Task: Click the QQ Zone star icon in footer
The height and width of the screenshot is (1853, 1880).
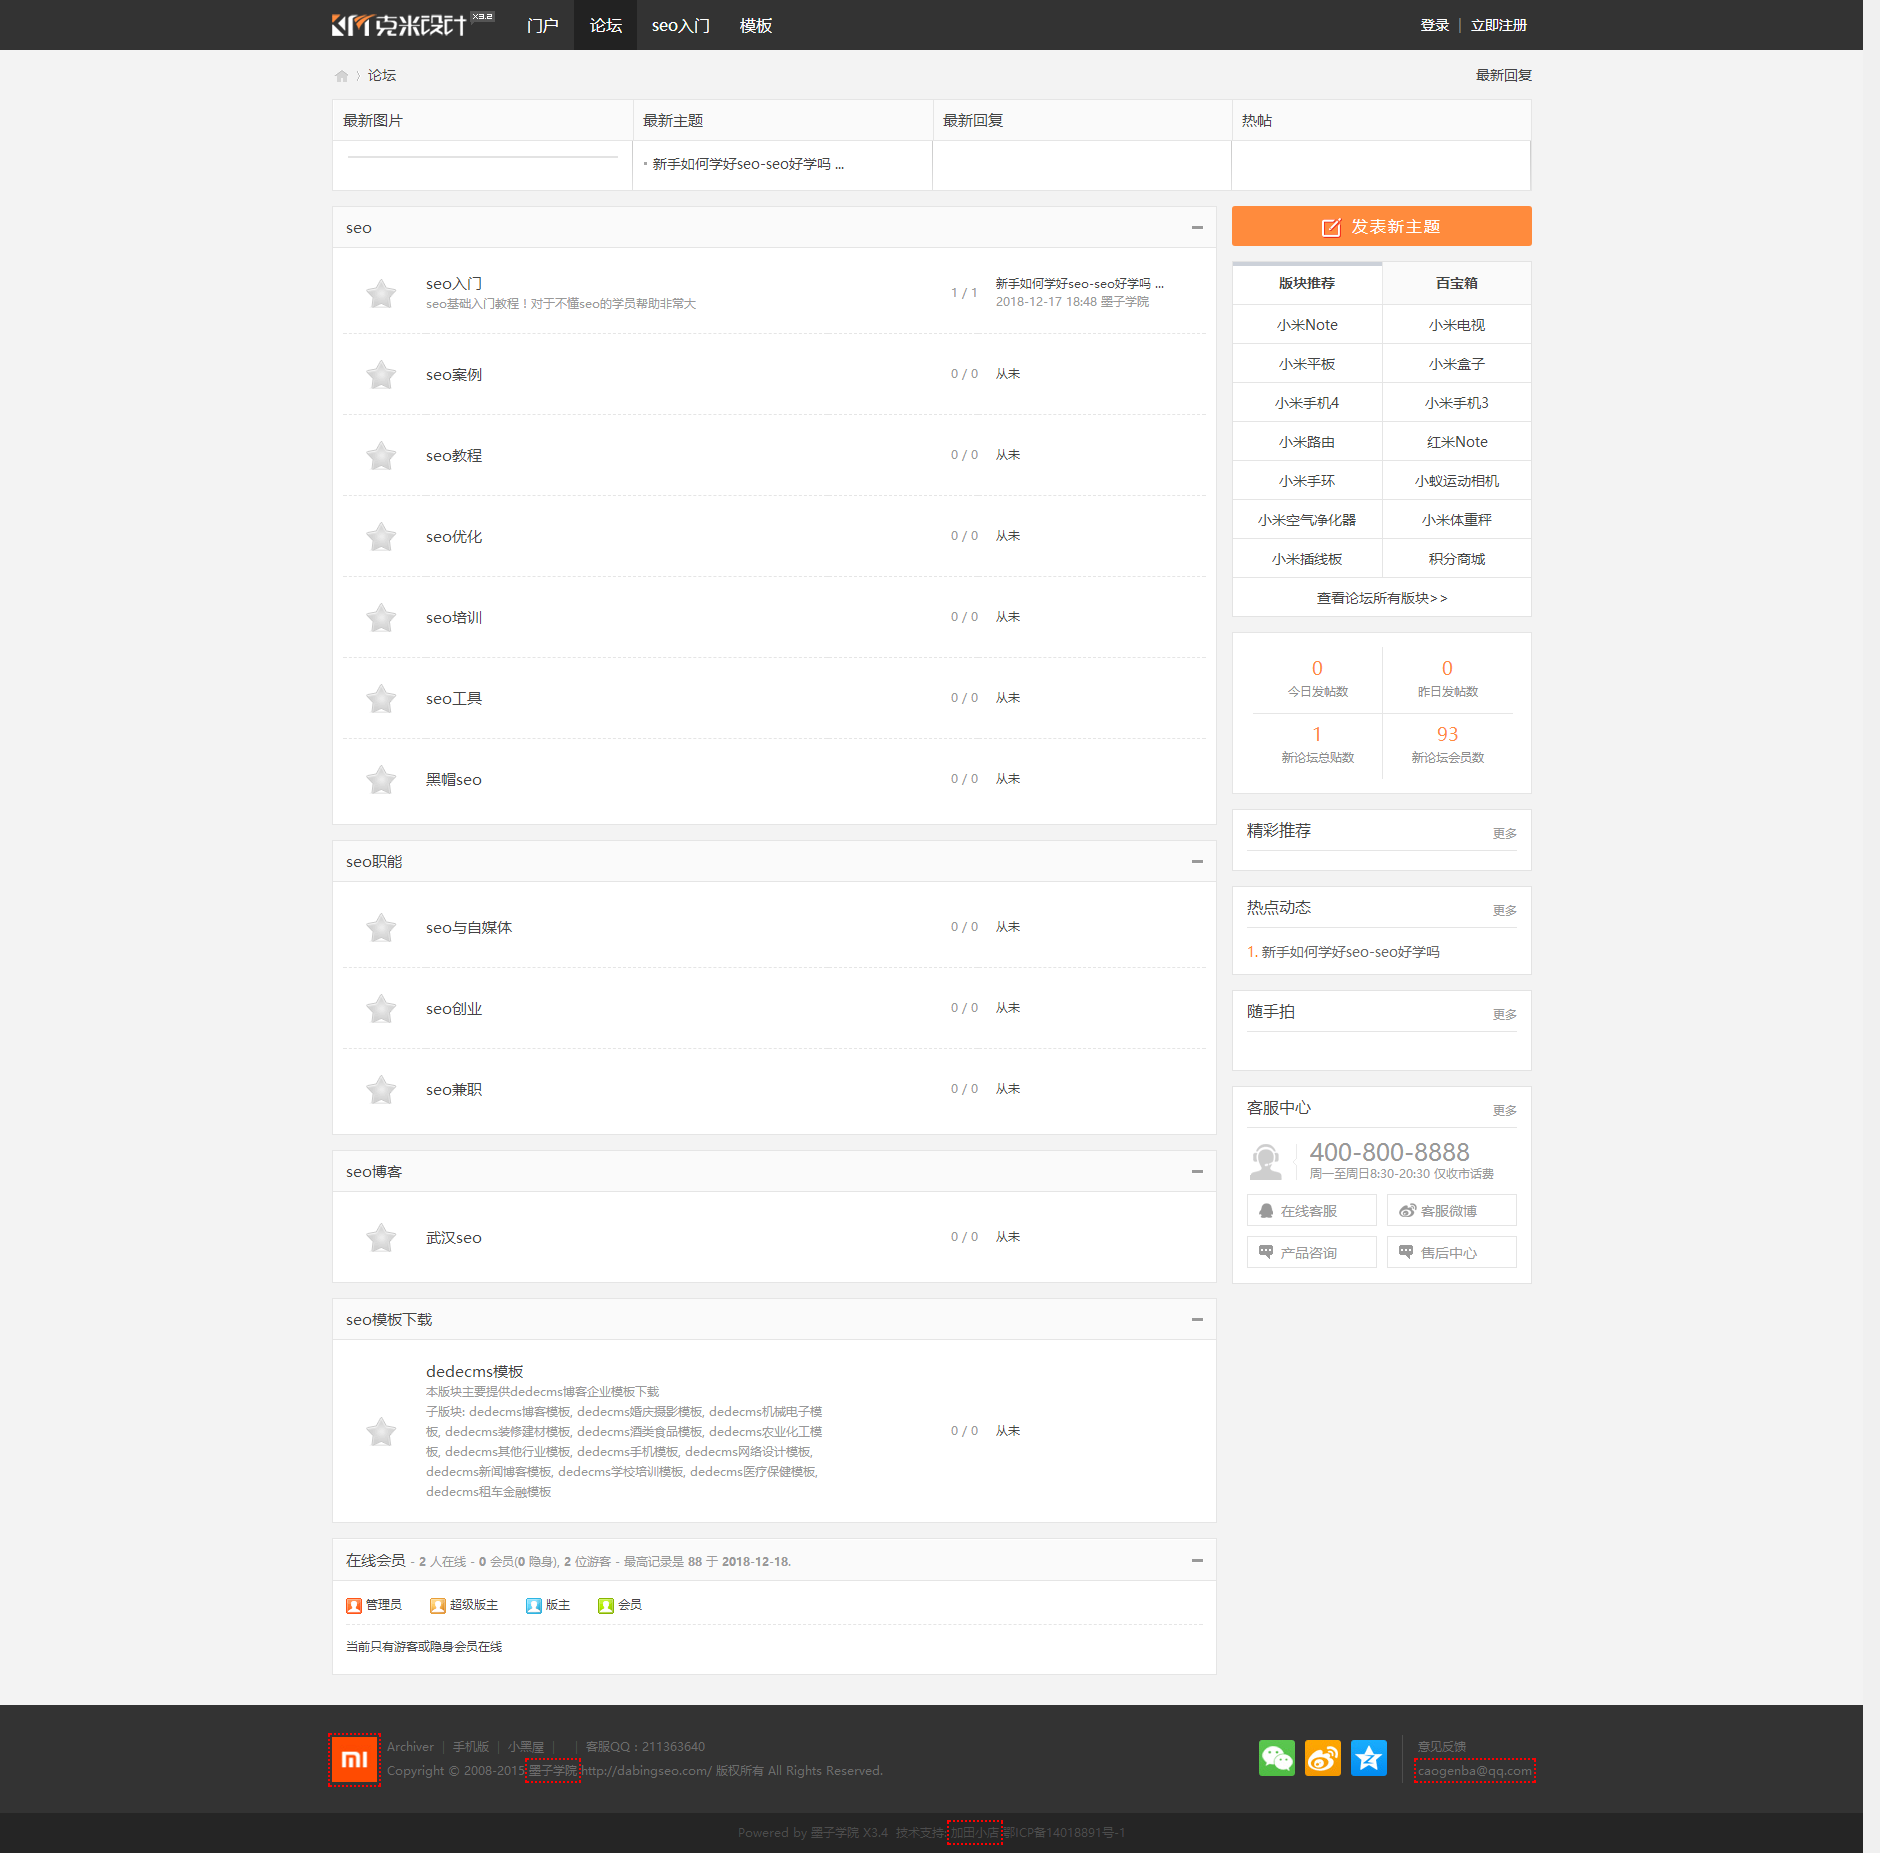Action: [1369, 1757]
